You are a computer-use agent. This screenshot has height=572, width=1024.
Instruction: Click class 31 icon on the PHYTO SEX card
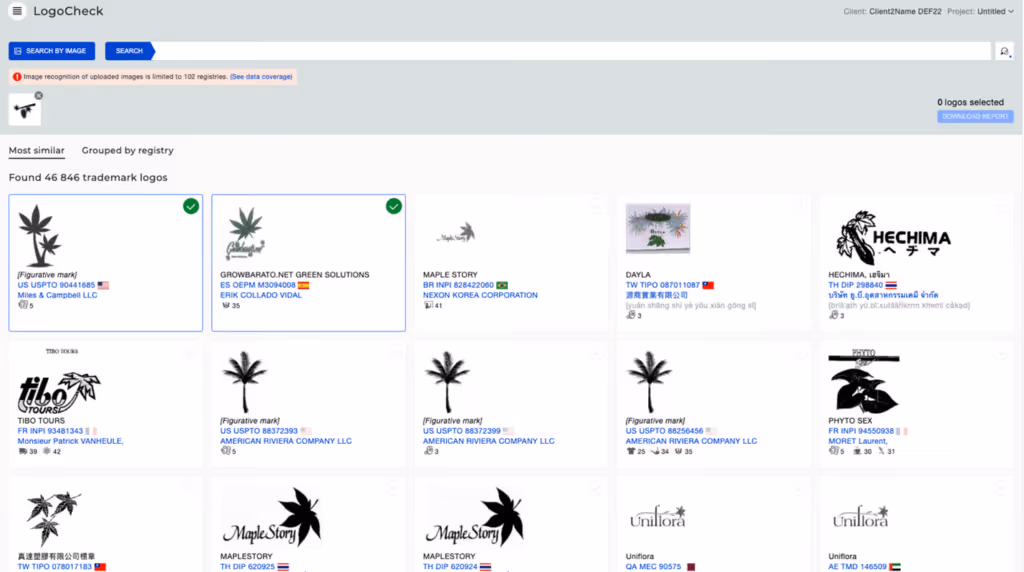coord(881,451)
